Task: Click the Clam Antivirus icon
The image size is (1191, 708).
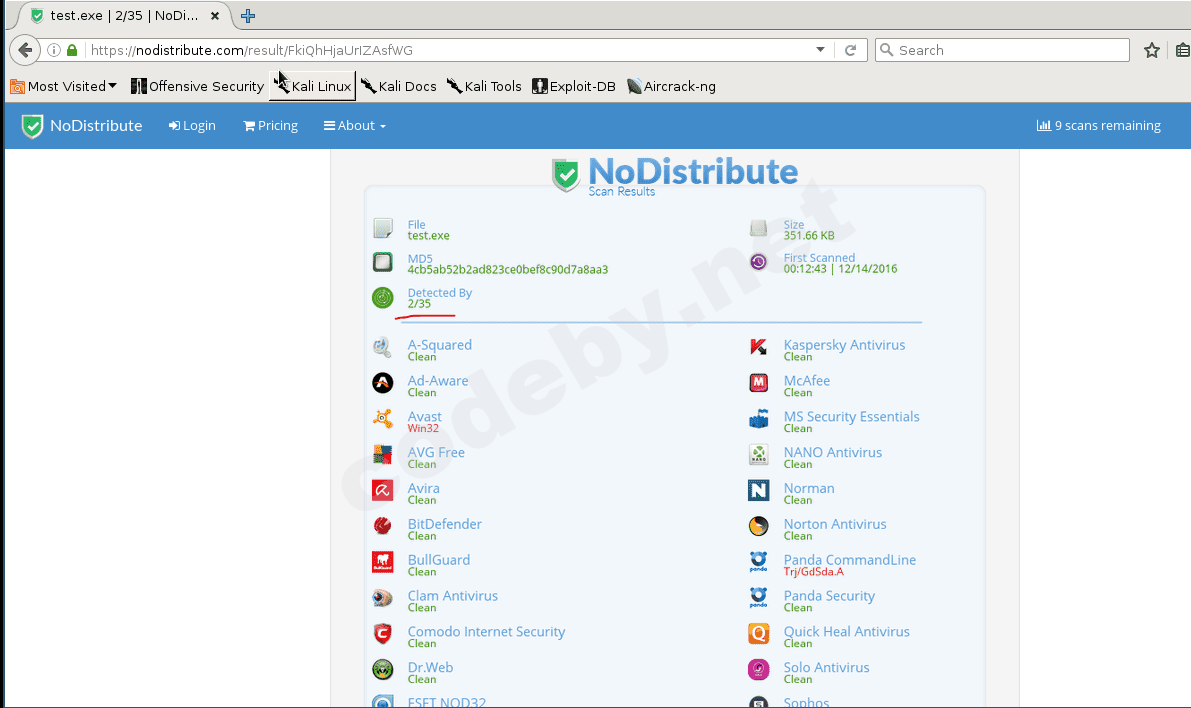Action: click(x=383, y=599)
